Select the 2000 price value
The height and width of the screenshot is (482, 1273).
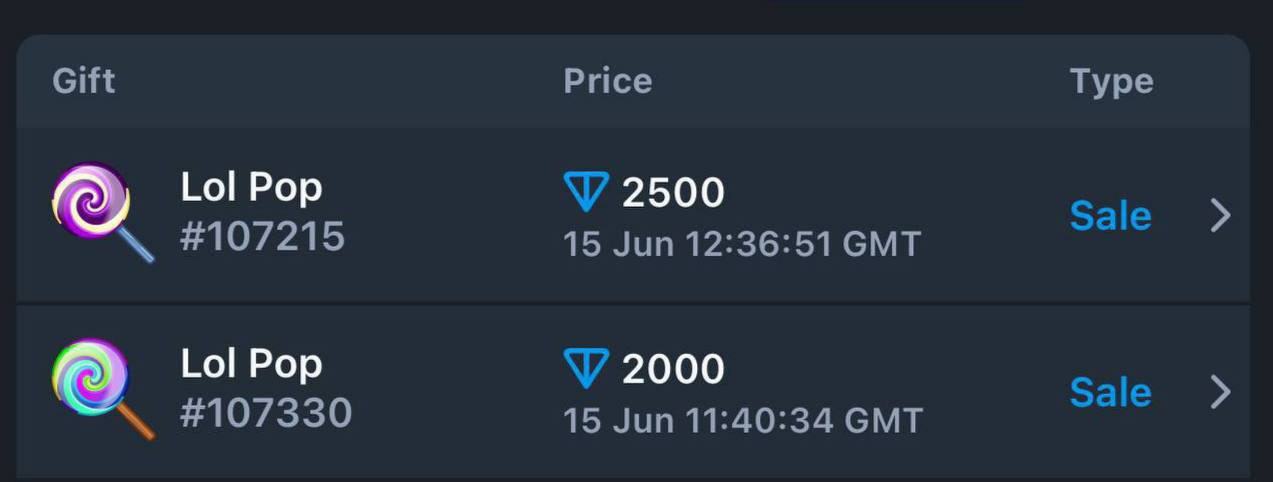pyautogui.click(x=673, y=369)
